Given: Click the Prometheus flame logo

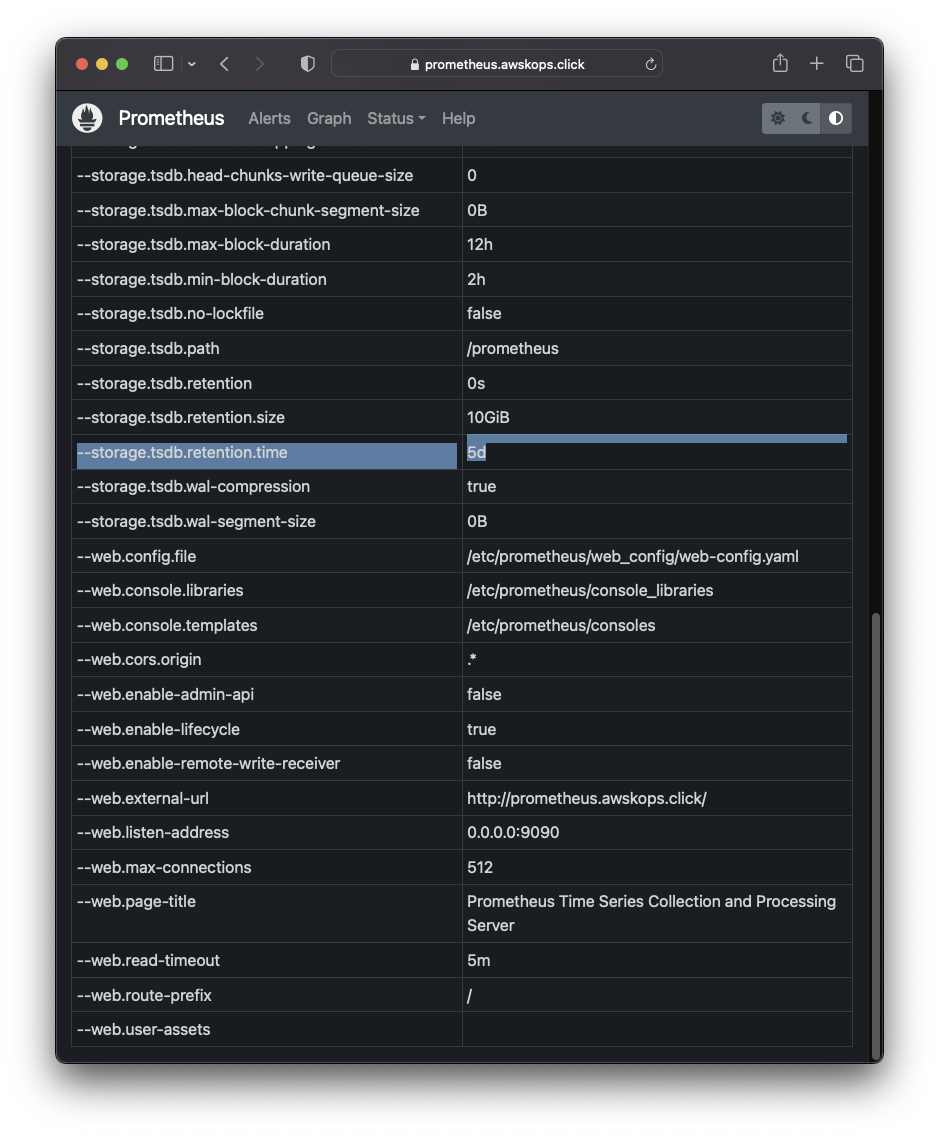Looking at the screenshot, I should 87,118.
